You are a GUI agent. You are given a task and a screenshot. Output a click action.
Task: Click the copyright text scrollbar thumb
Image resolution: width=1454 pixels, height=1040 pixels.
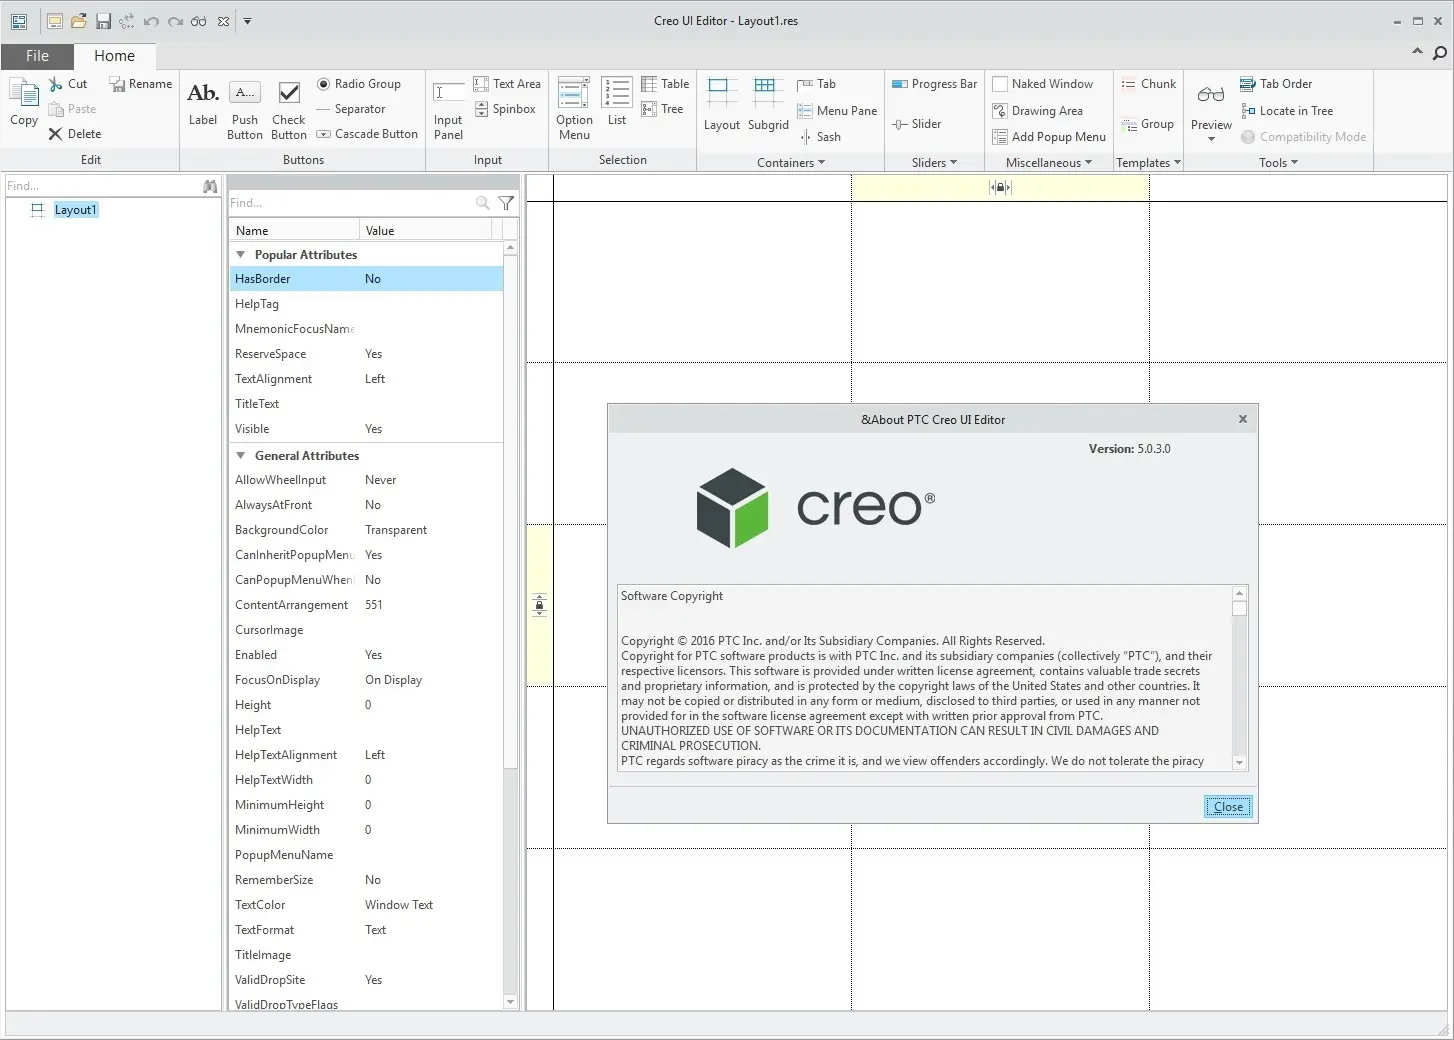(x=1240, y=608)
